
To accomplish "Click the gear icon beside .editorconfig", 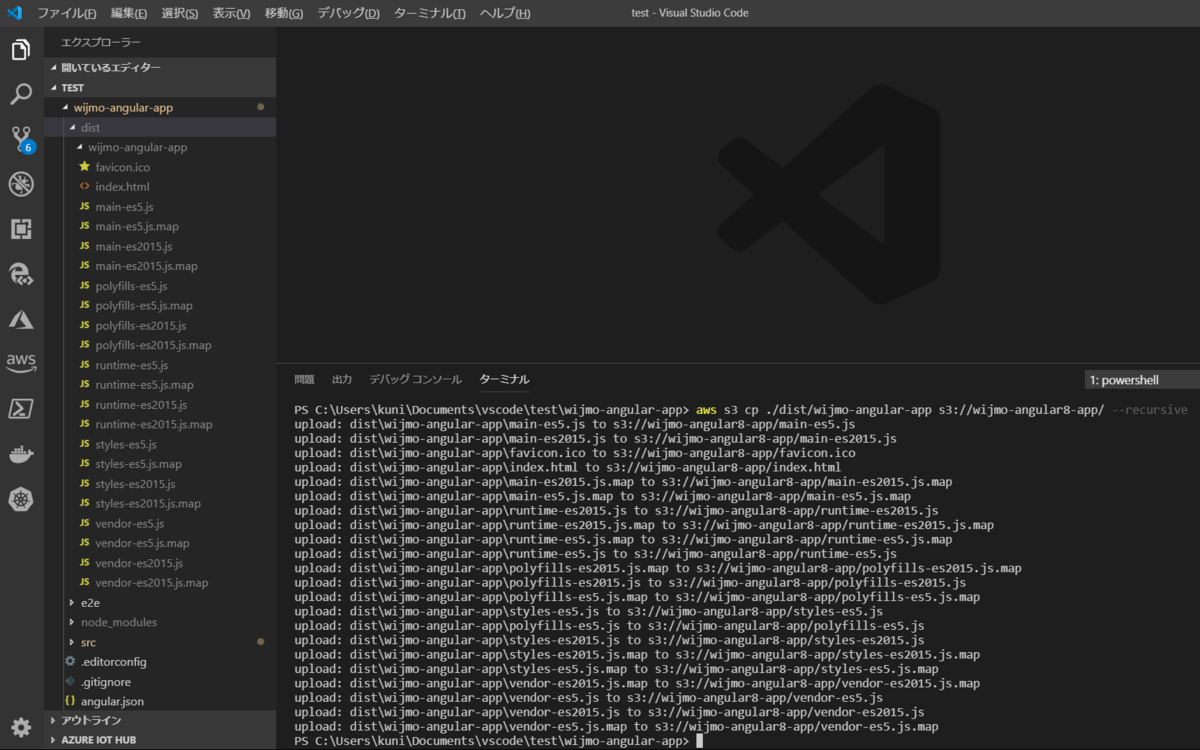I will click(70, 662).
